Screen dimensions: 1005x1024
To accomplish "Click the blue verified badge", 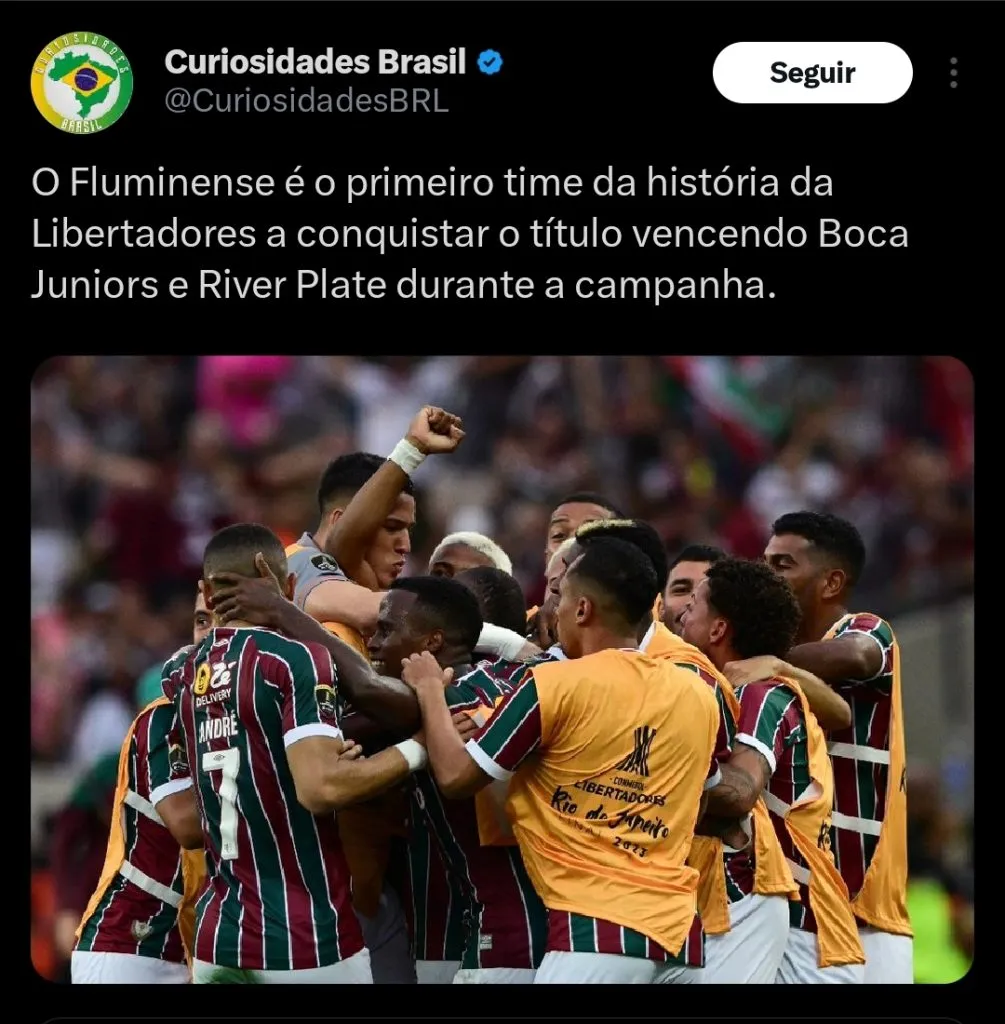I will pyautogui.click(x=490, y=62).
